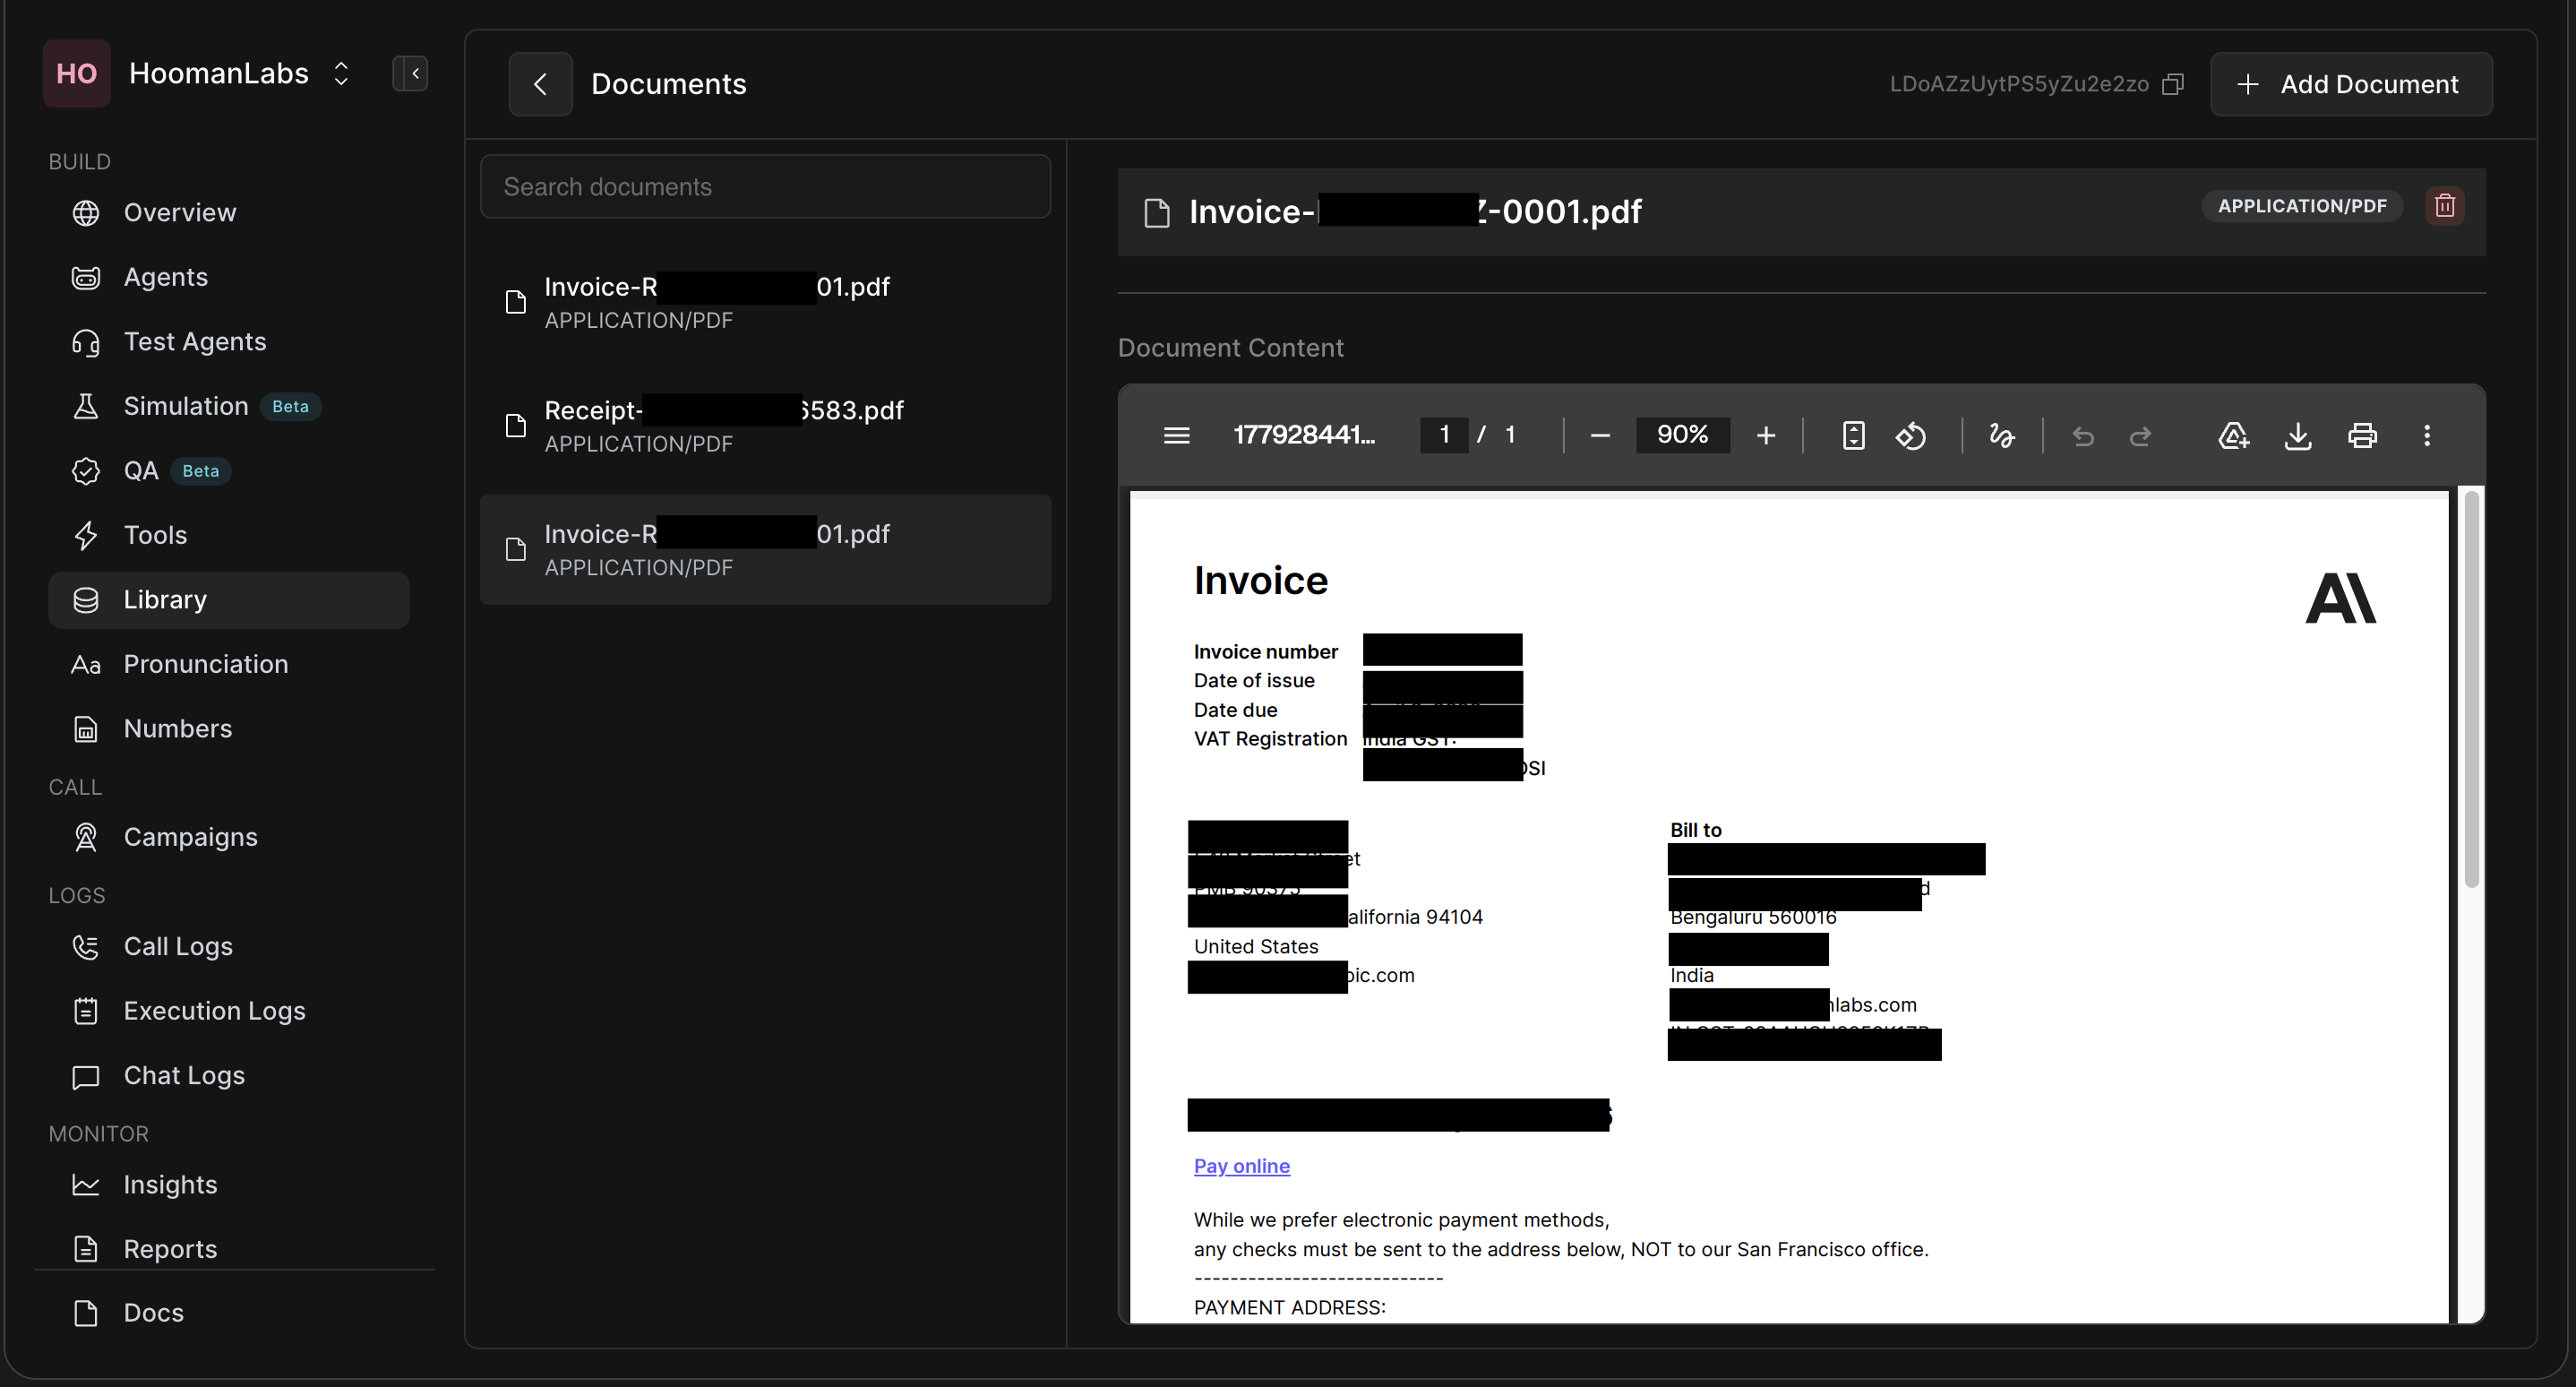Image resolution: width=2576 pixels, height=1387 pixels.
Task: Follow the Pay online link
Action: [1241, 1166]
